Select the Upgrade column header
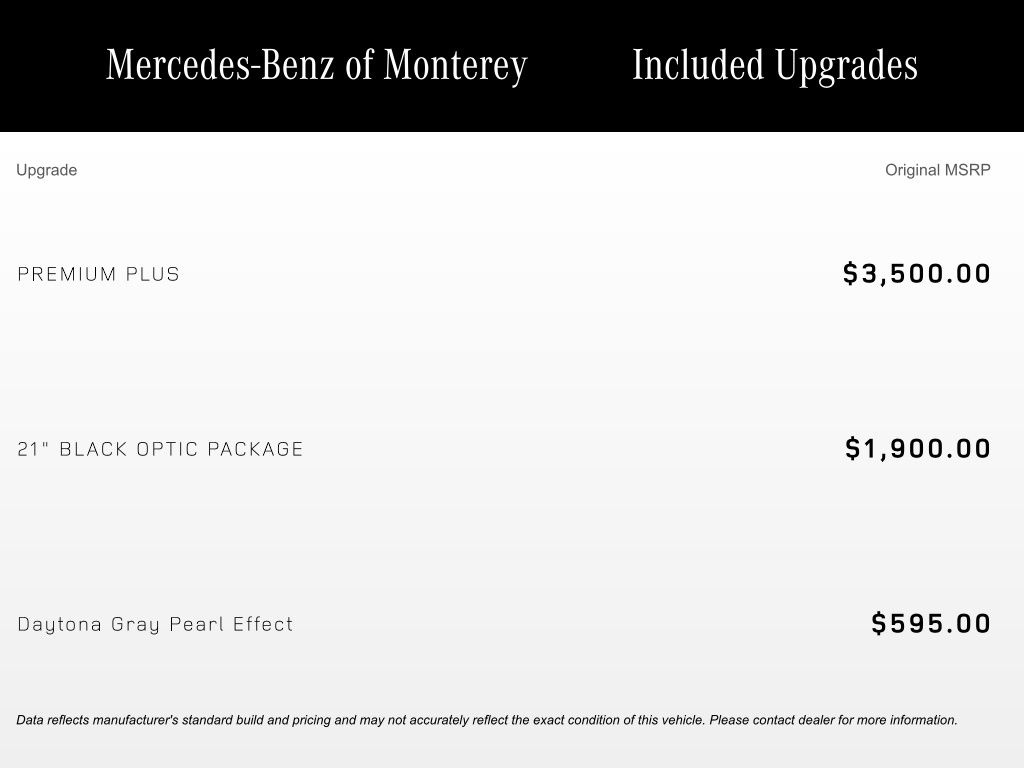The height and width of the screenshot is (768, 1024). point(46,170)
